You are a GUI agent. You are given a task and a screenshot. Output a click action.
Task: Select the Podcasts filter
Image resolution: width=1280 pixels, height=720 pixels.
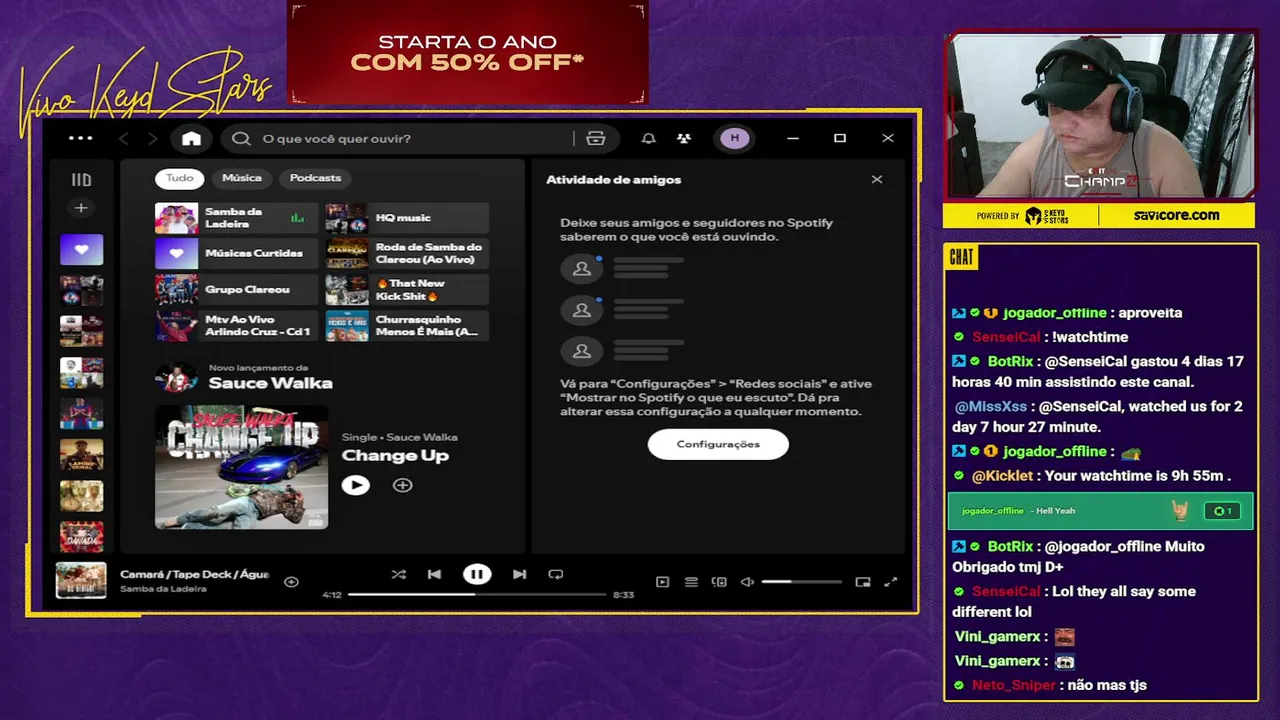pos(315,178)
